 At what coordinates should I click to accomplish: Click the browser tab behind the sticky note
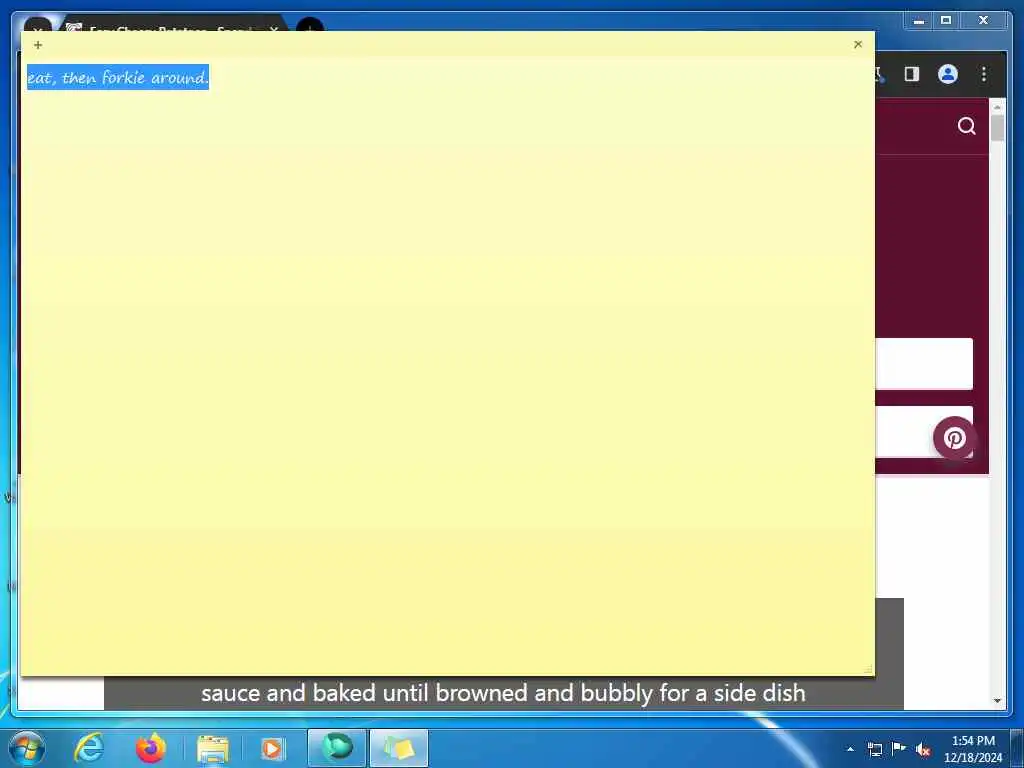tap(173, 25)
